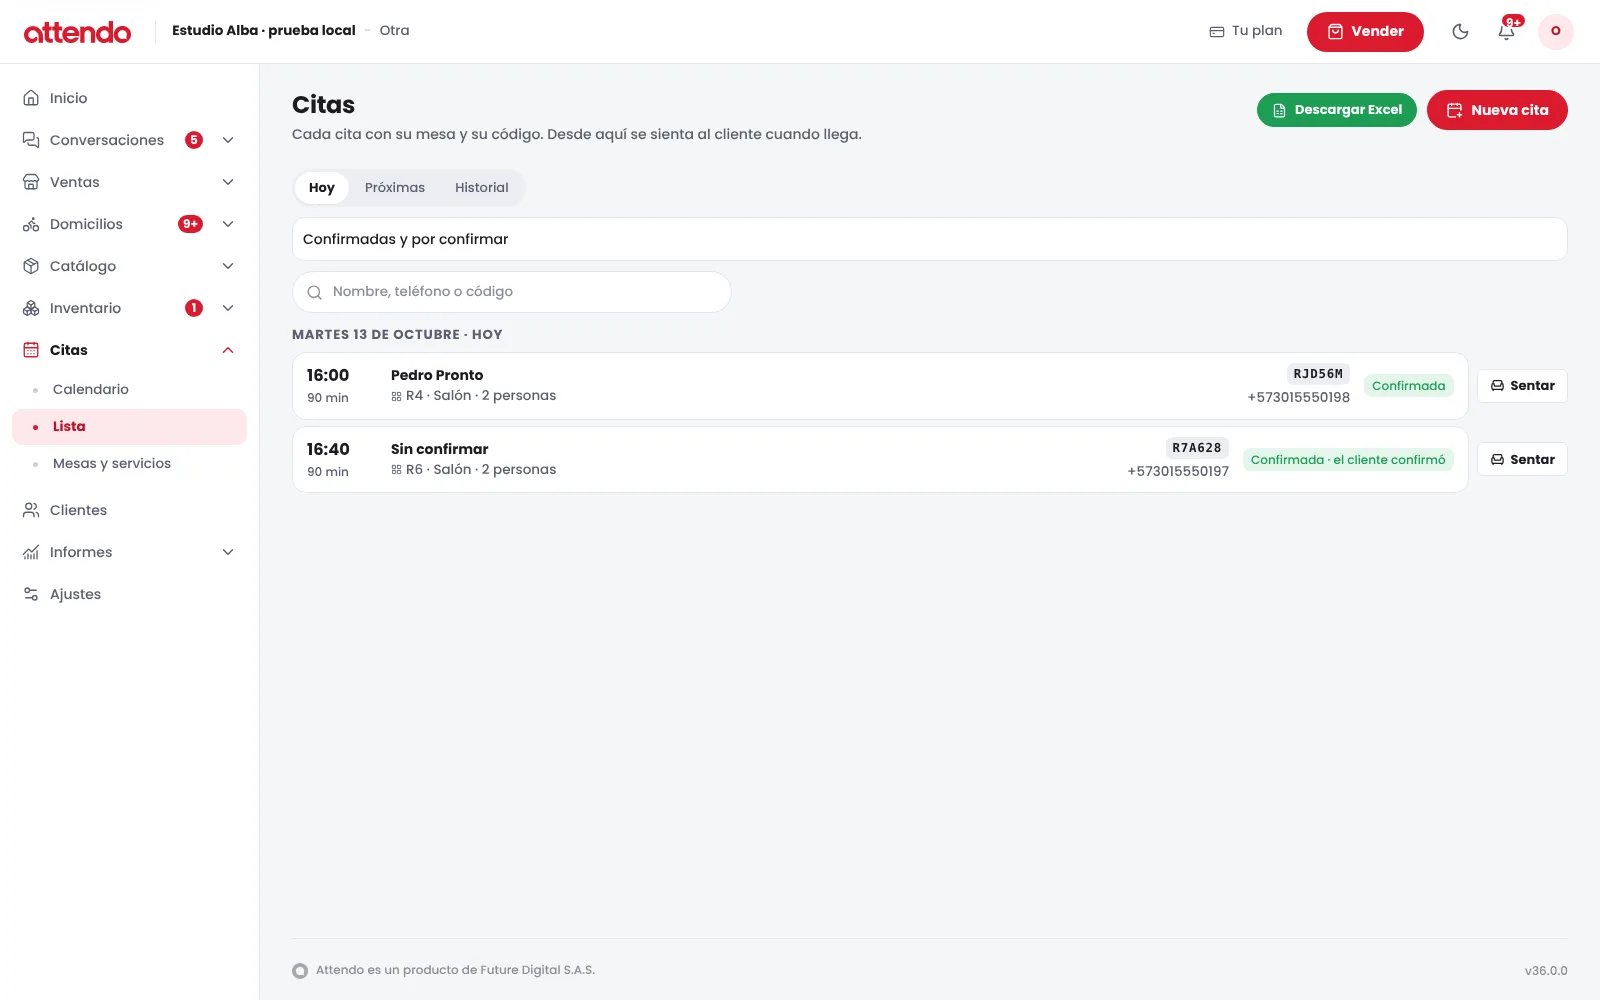The height and width of the screenshot is (1000, 1600).
Task: Open the Confirmadas y por confirmar filter
Action: click(x=929, y=239)
